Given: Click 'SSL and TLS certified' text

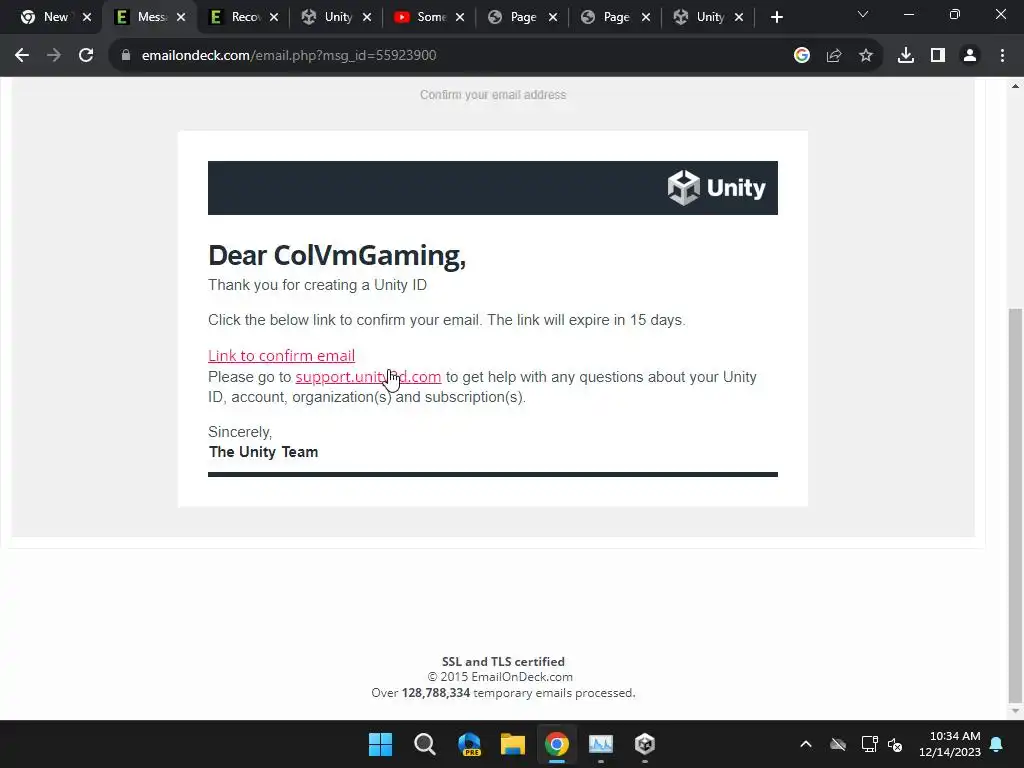Looking at the screenshot, I should click(x=504, y=662).
